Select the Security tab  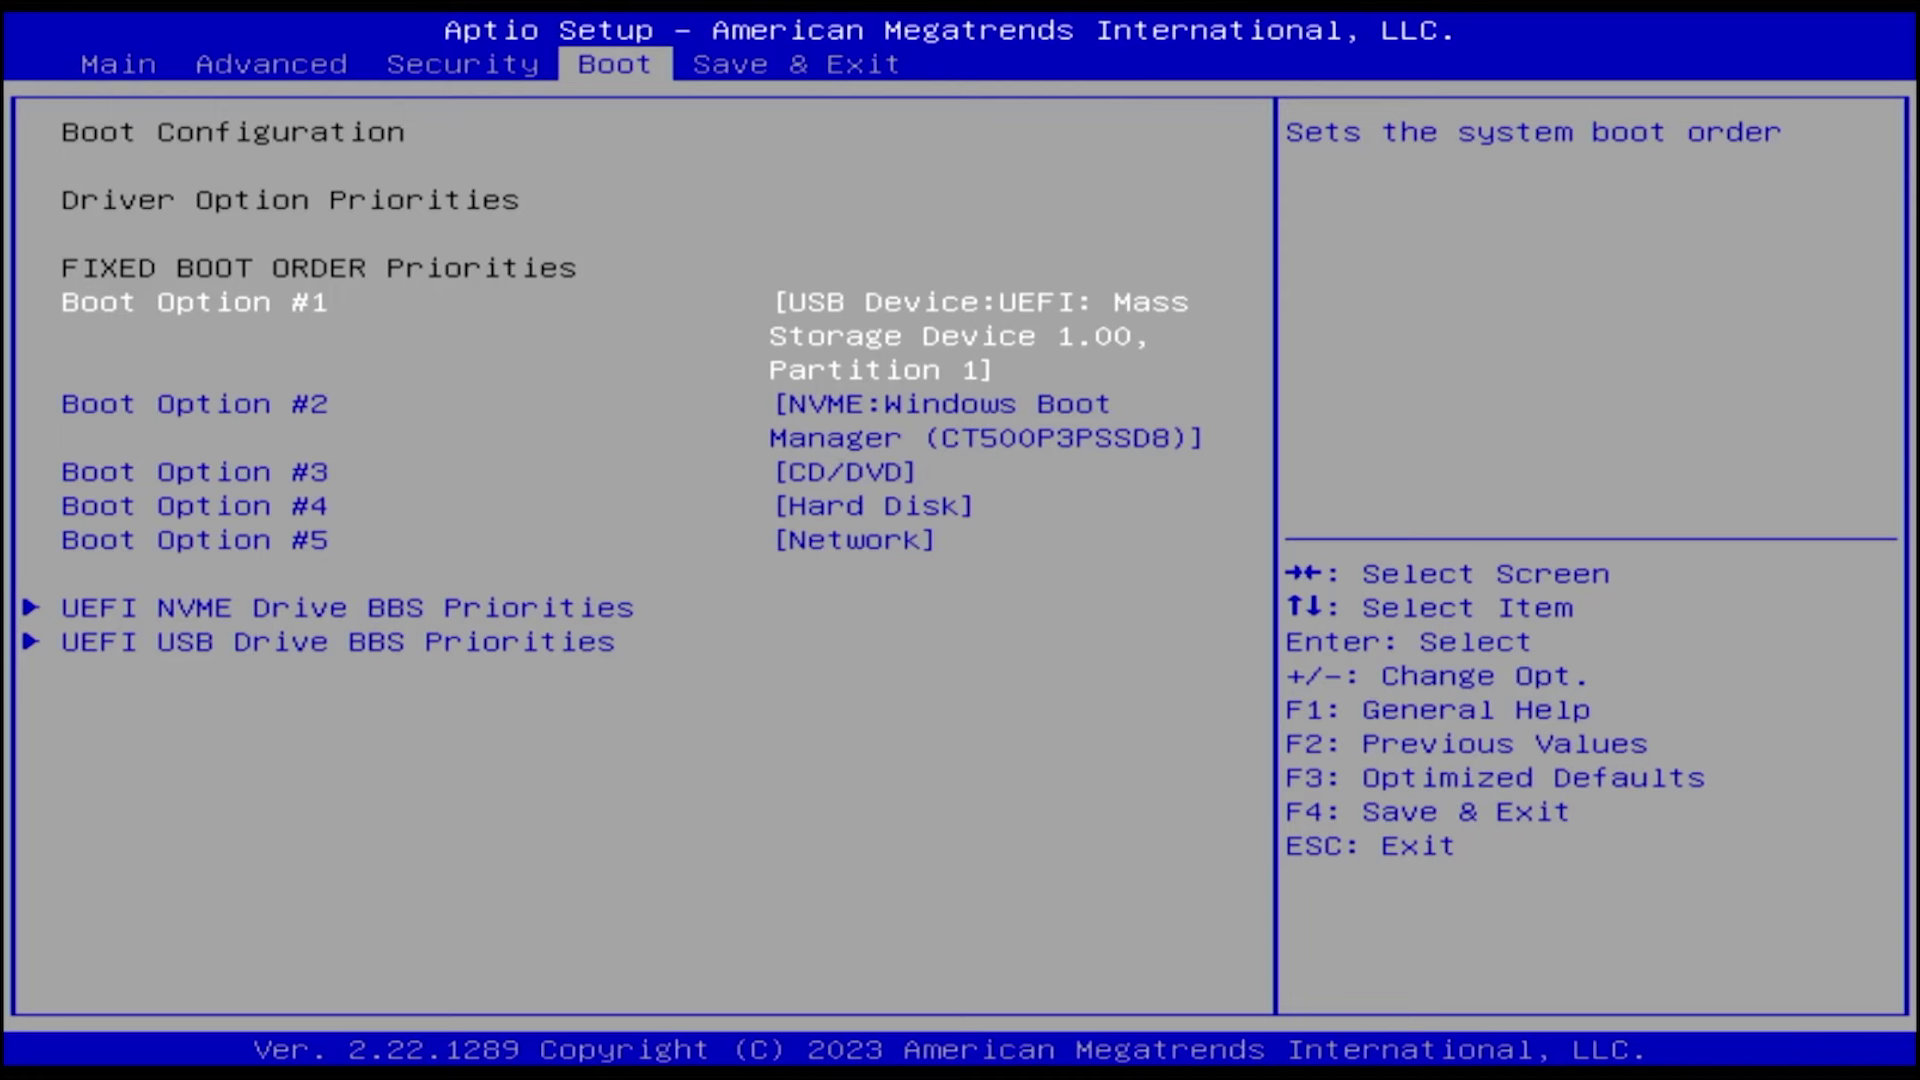463,64
